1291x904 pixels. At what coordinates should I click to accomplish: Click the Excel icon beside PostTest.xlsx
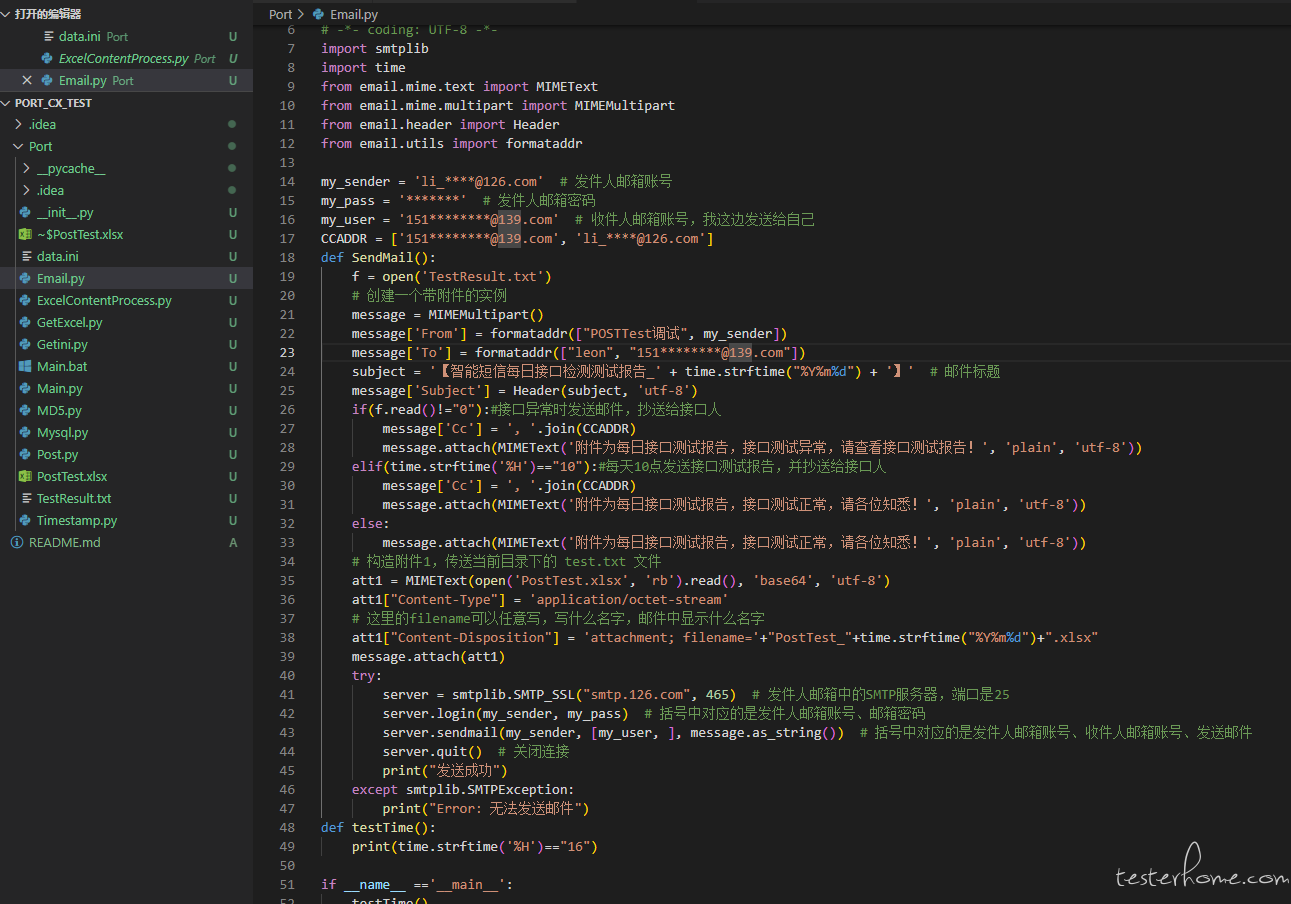[25, 477]
